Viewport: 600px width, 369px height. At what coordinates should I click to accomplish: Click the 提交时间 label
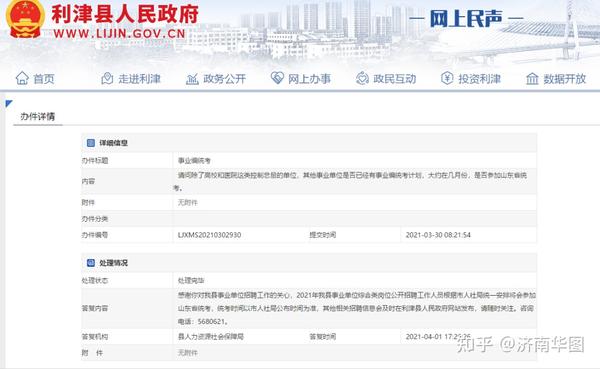pyautogui.click(x=323, y=235)
